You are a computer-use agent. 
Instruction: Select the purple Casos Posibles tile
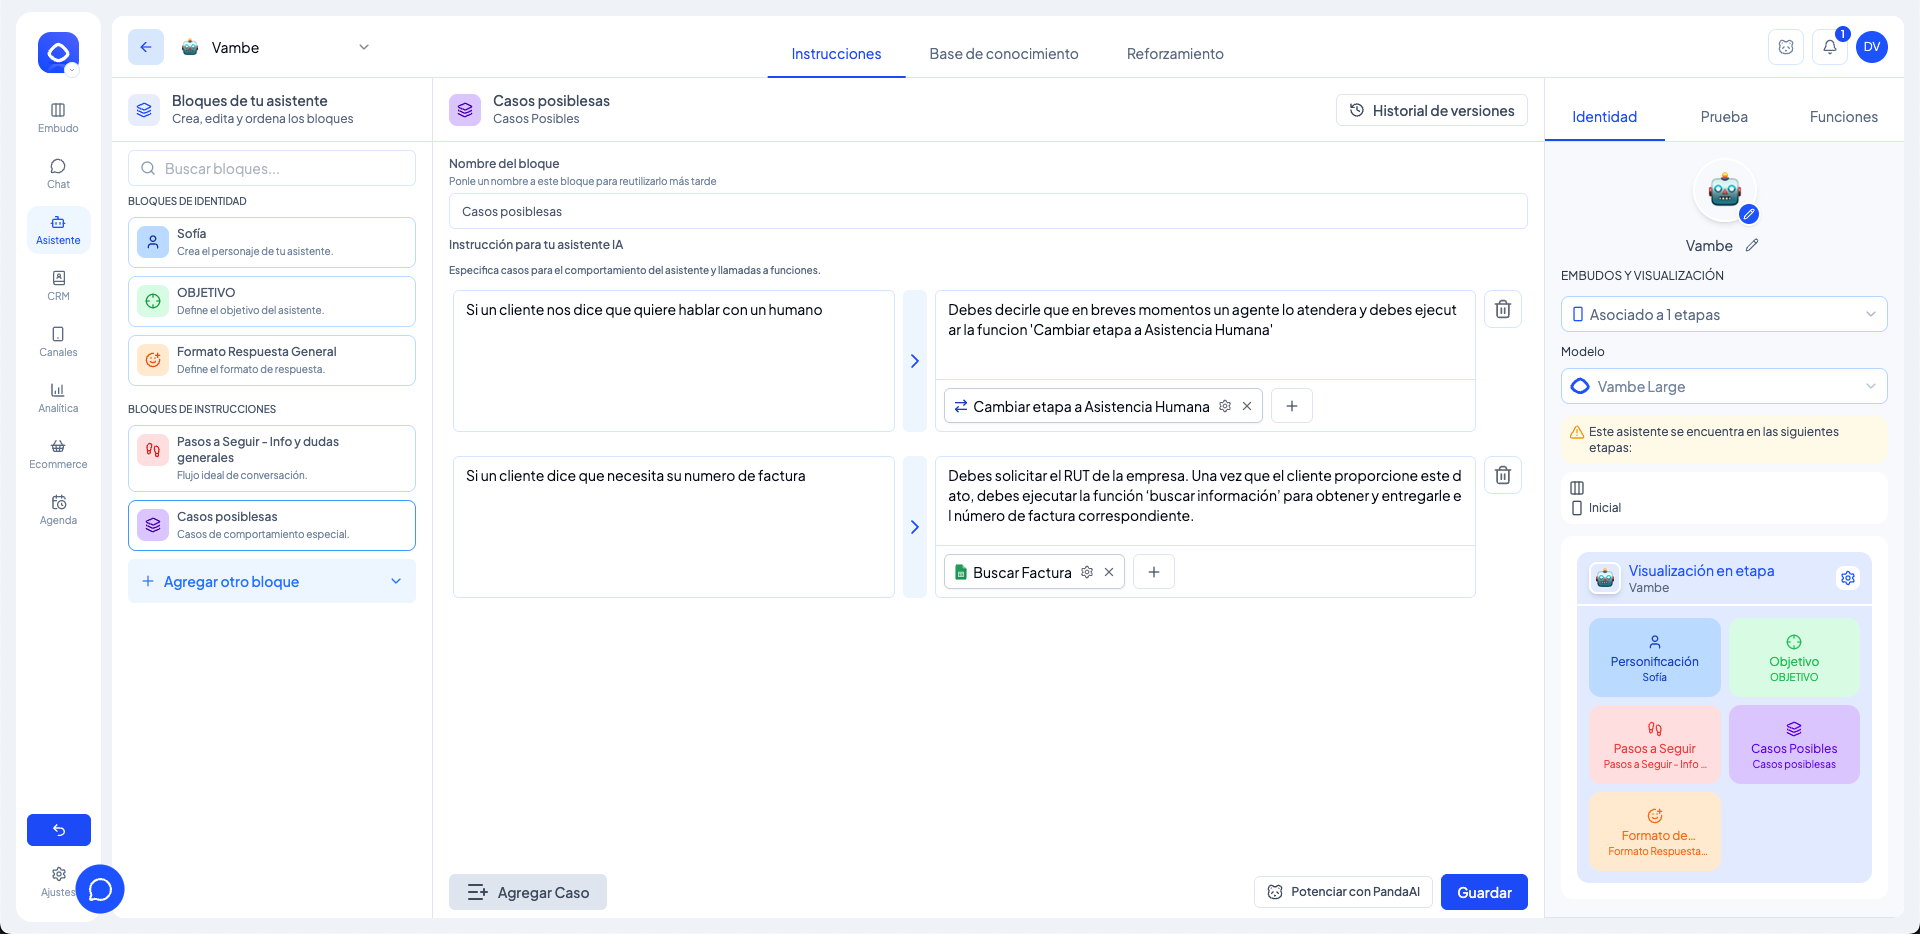point(1794,745)
